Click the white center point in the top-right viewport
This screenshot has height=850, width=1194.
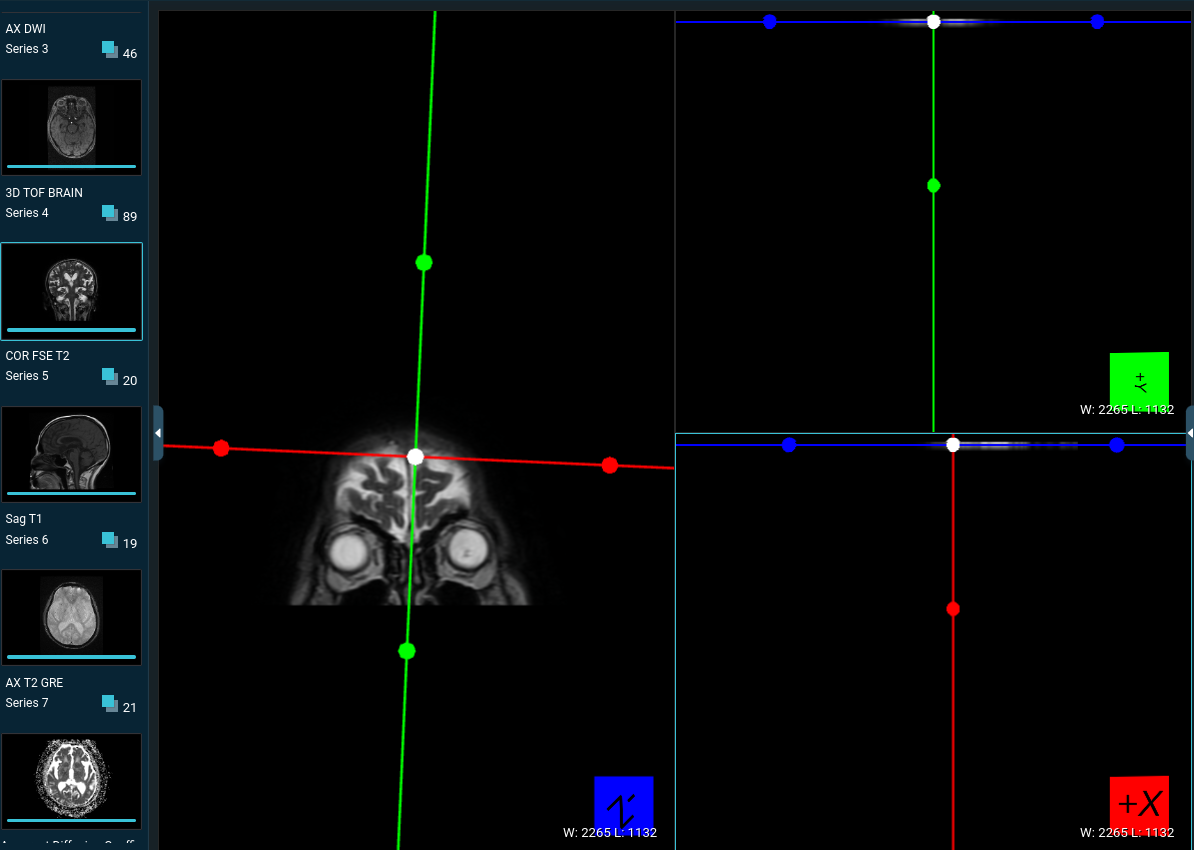(934, 21)
